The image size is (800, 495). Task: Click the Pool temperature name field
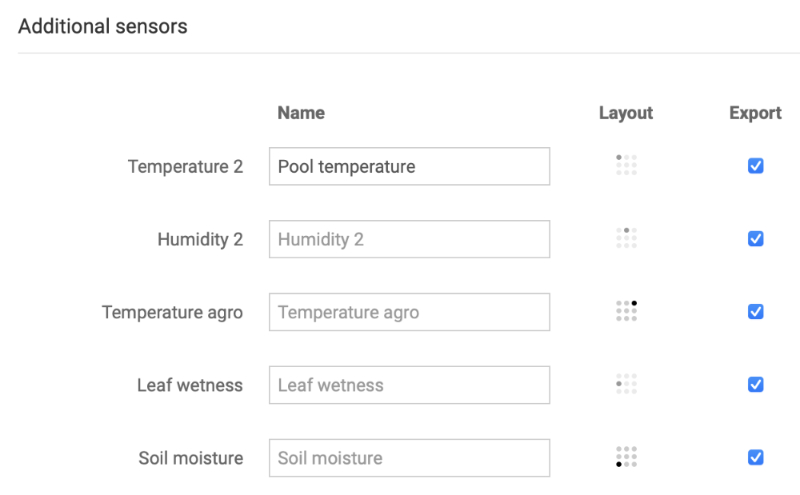(x=409, y=166)
